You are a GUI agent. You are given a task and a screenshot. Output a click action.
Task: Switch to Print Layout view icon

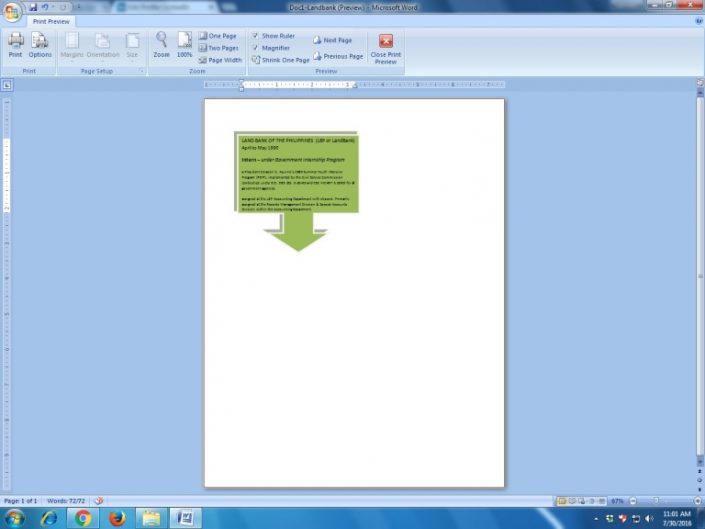pyautogui.click(x=562, y=501)
